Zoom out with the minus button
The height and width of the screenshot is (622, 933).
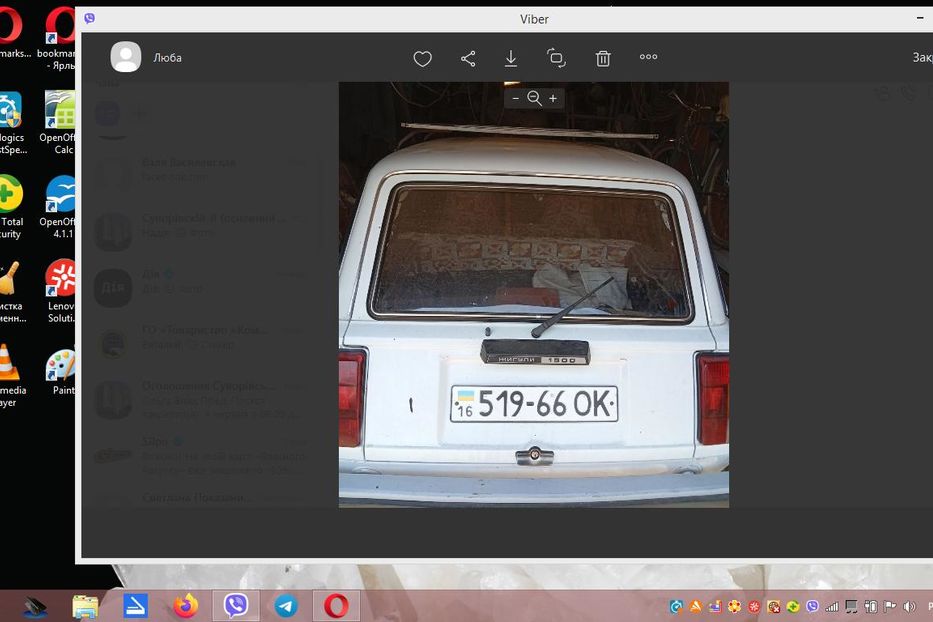(x=516, y=98)
